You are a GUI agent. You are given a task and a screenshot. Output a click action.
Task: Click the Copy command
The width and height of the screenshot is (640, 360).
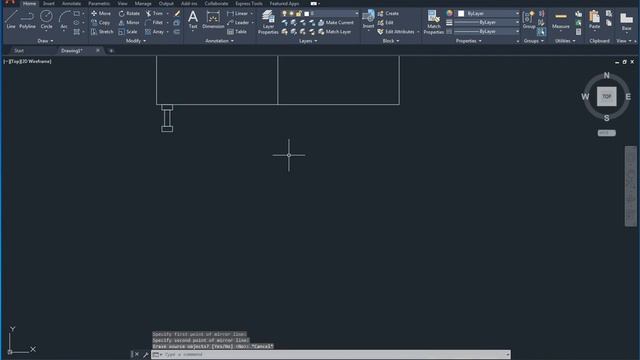point(100,22)
